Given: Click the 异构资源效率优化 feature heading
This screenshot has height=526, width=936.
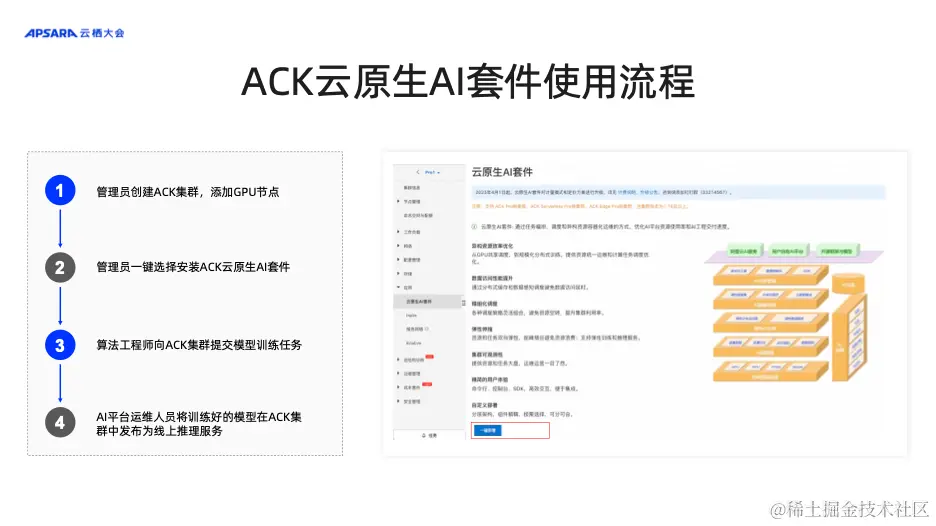Looking at the screenshot, I should [492, 246].
